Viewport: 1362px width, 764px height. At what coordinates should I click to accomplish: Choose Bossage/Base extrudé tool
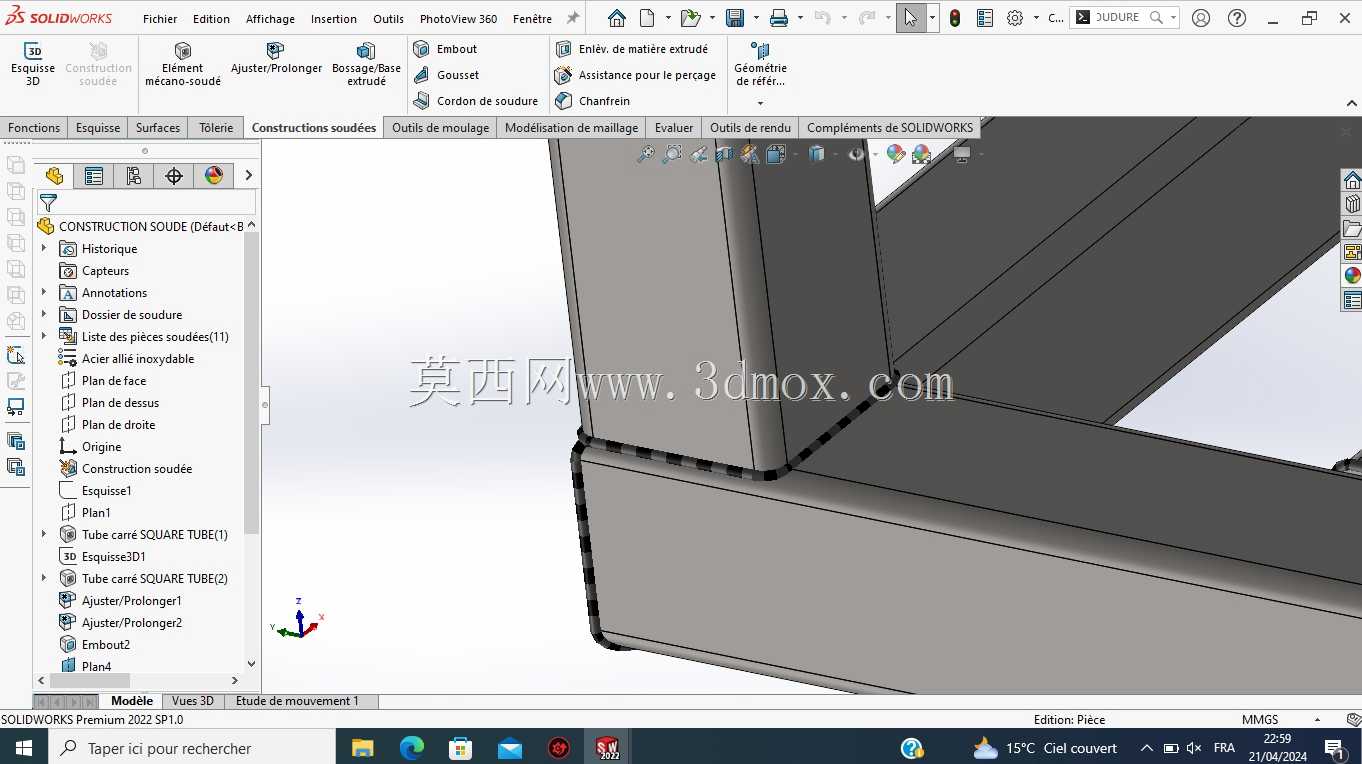pyautogui.click(x=366, y=64)
